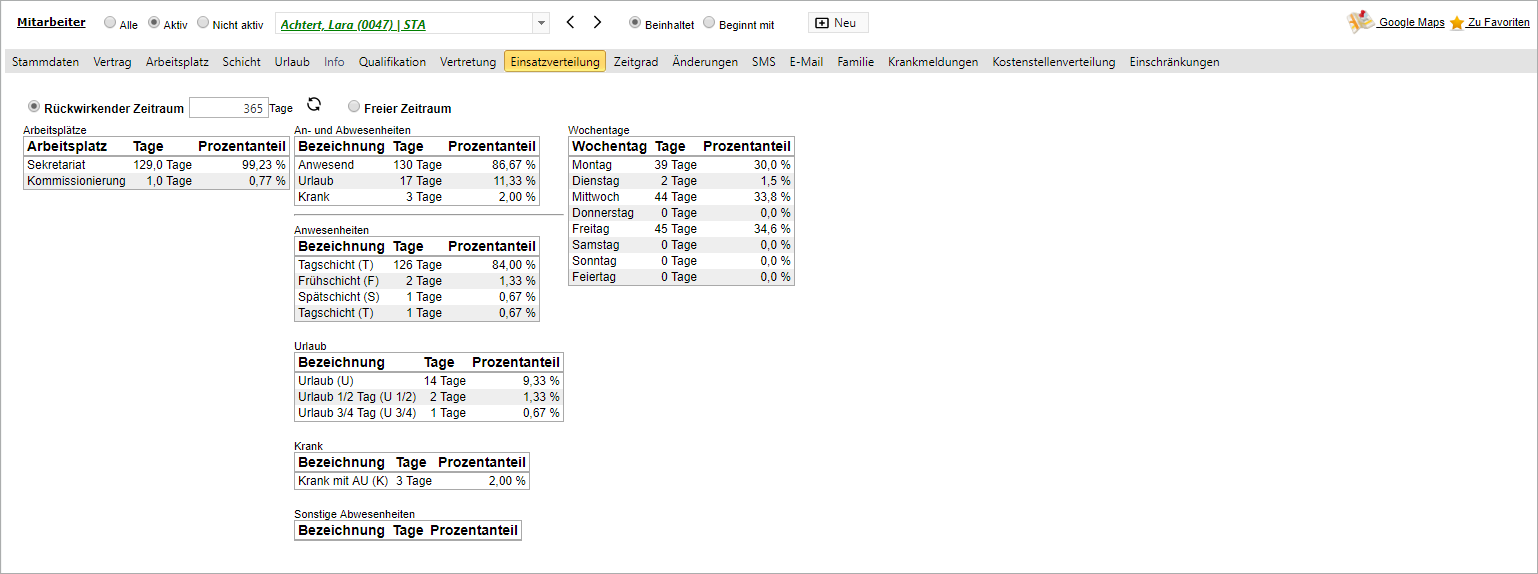Switch to the E-Mail tab

(806, 62)
